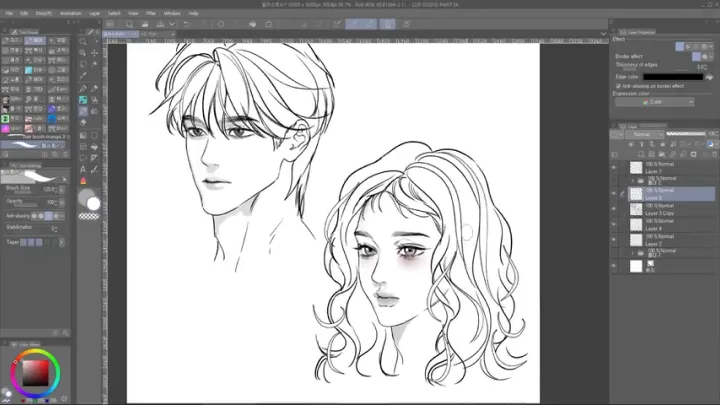The height and width of the screenshot is (405, 720).
Task: Open the Filter menu
Action: pos(151,13)
